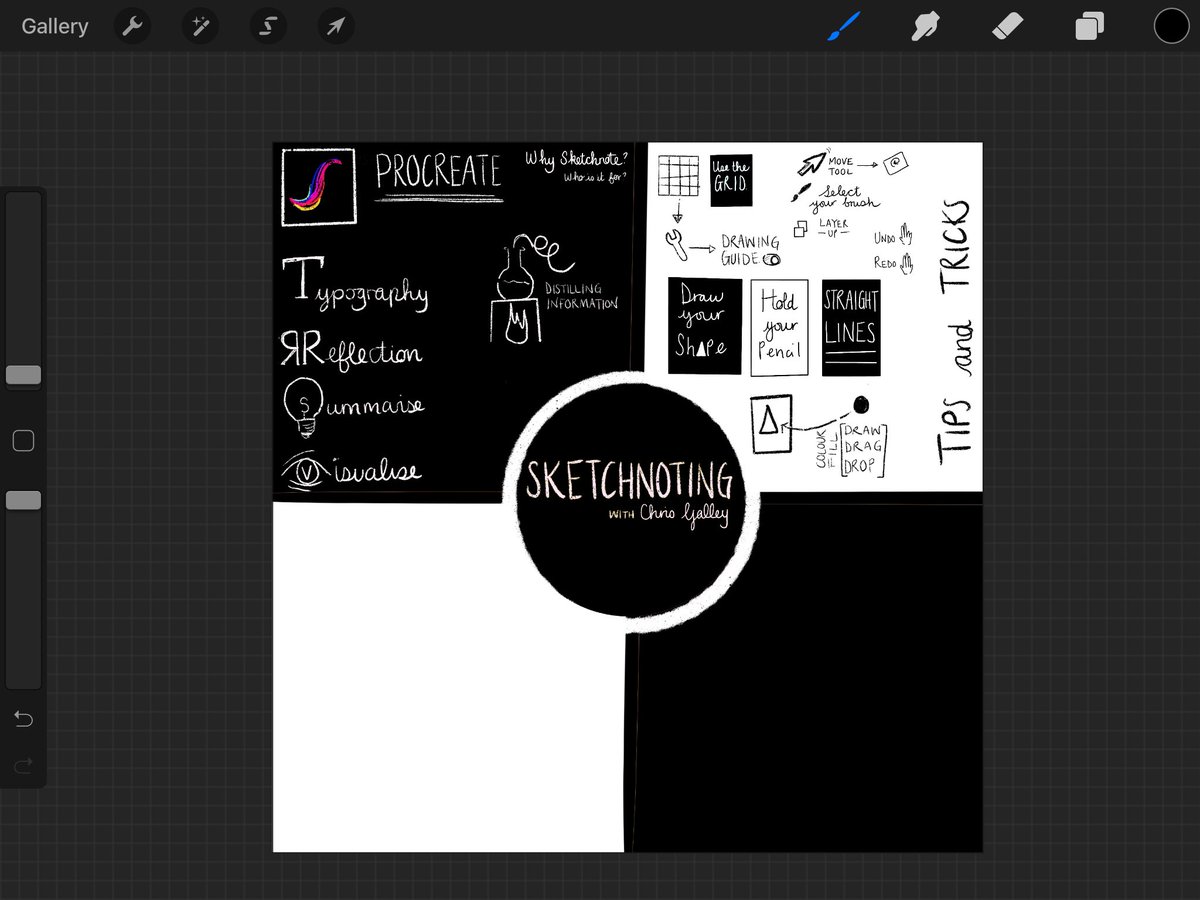
Task: Tap the PROCREATE heading on canvas
Action: 438,172
